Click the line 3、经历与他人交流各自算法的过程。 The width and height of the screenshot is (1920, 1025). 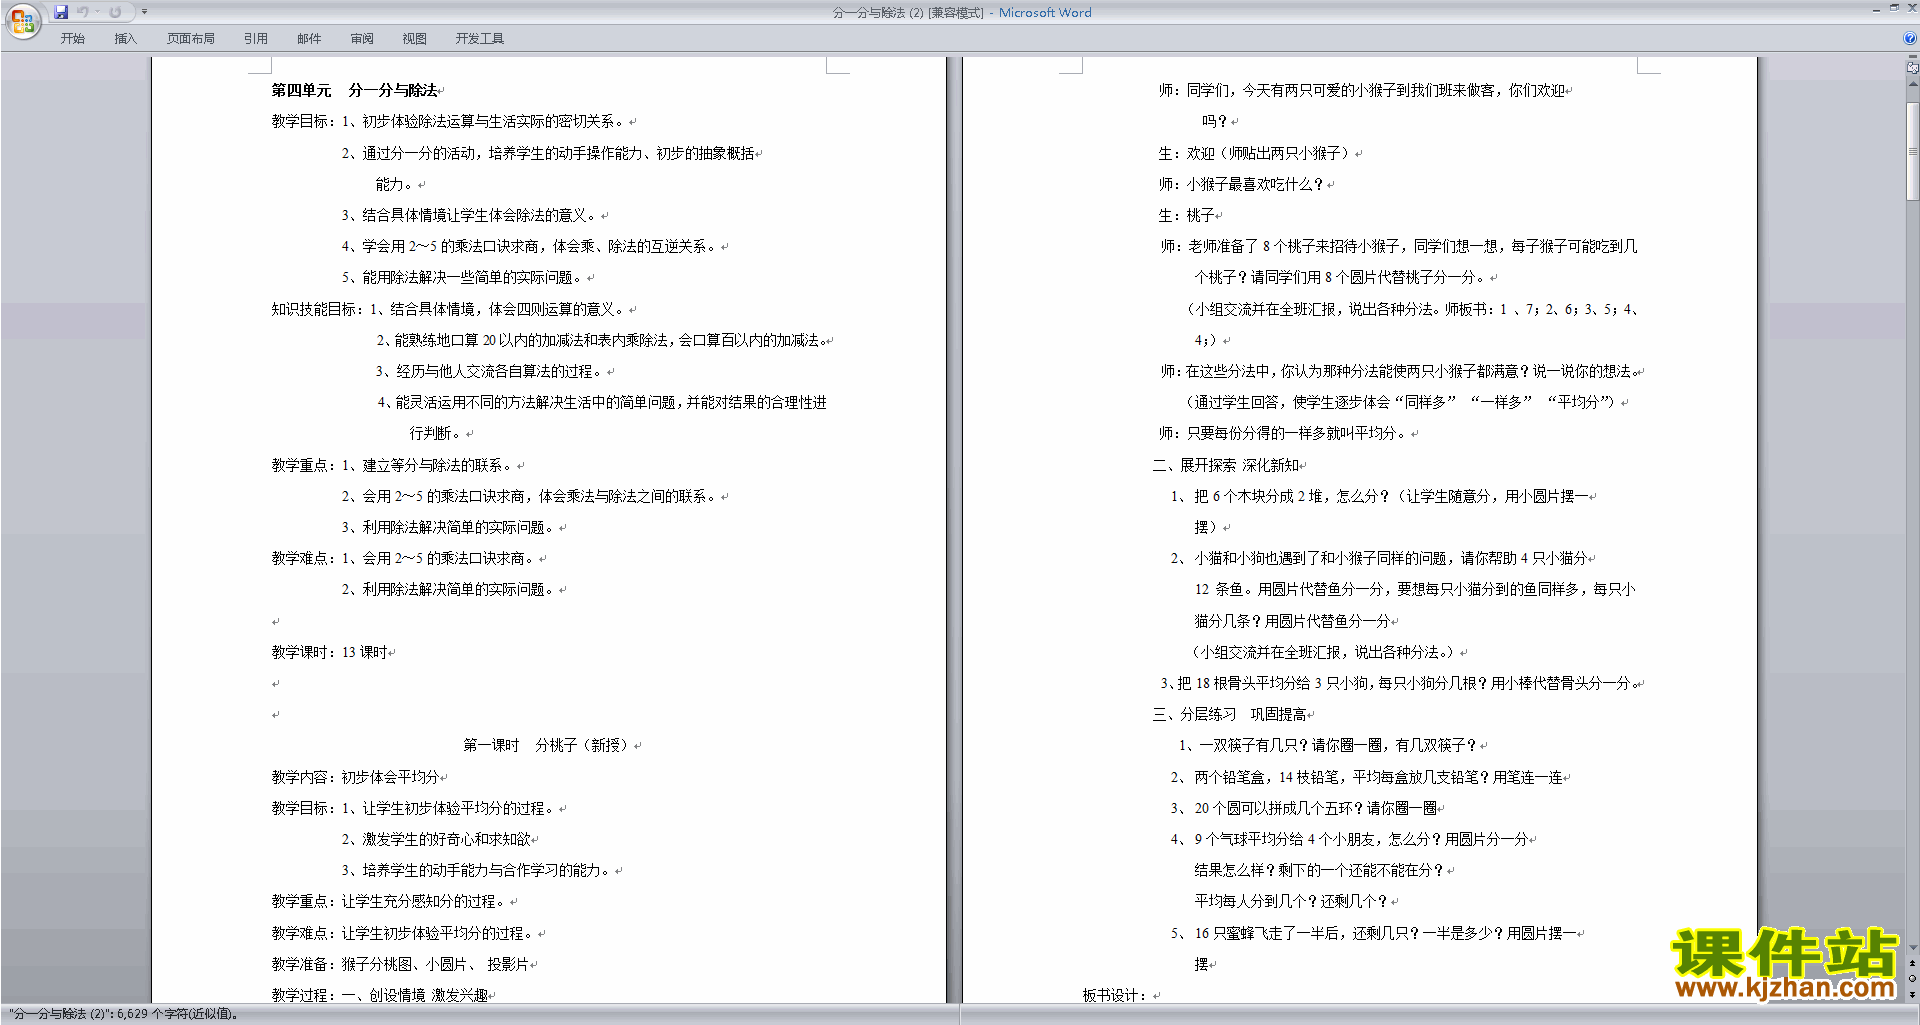(490, 371)
